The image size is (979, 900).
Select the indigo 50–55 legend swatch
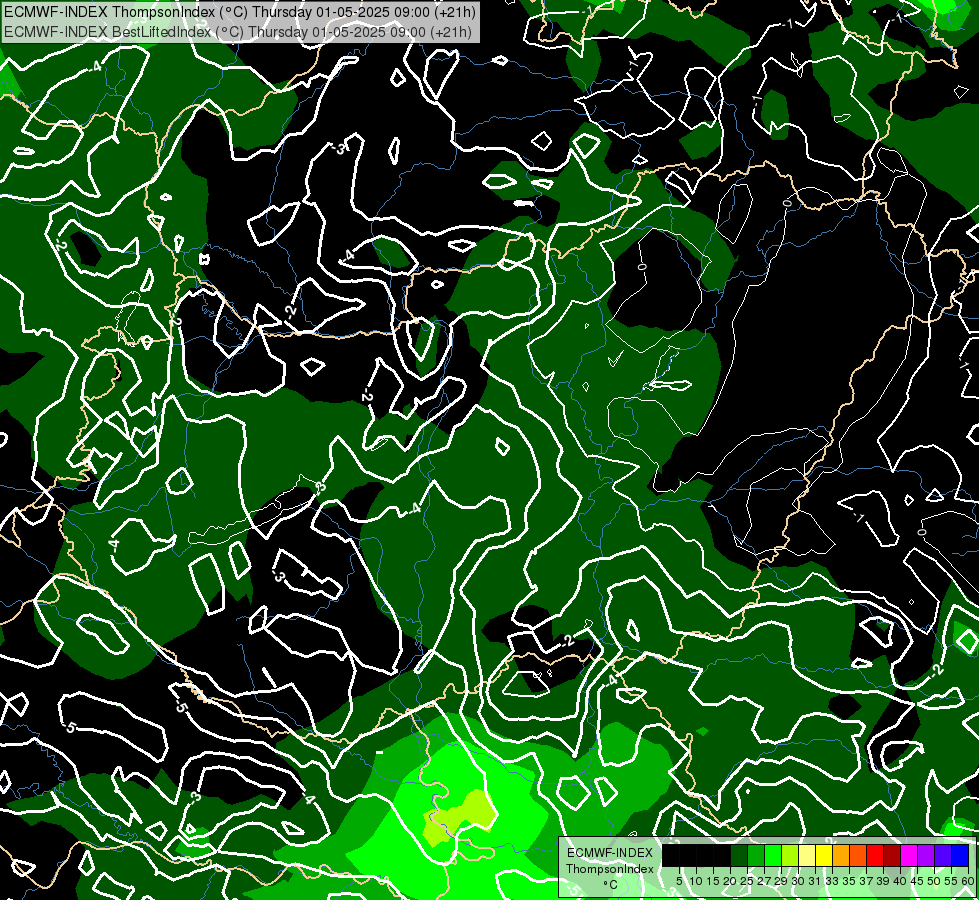(x=943, y=855)
